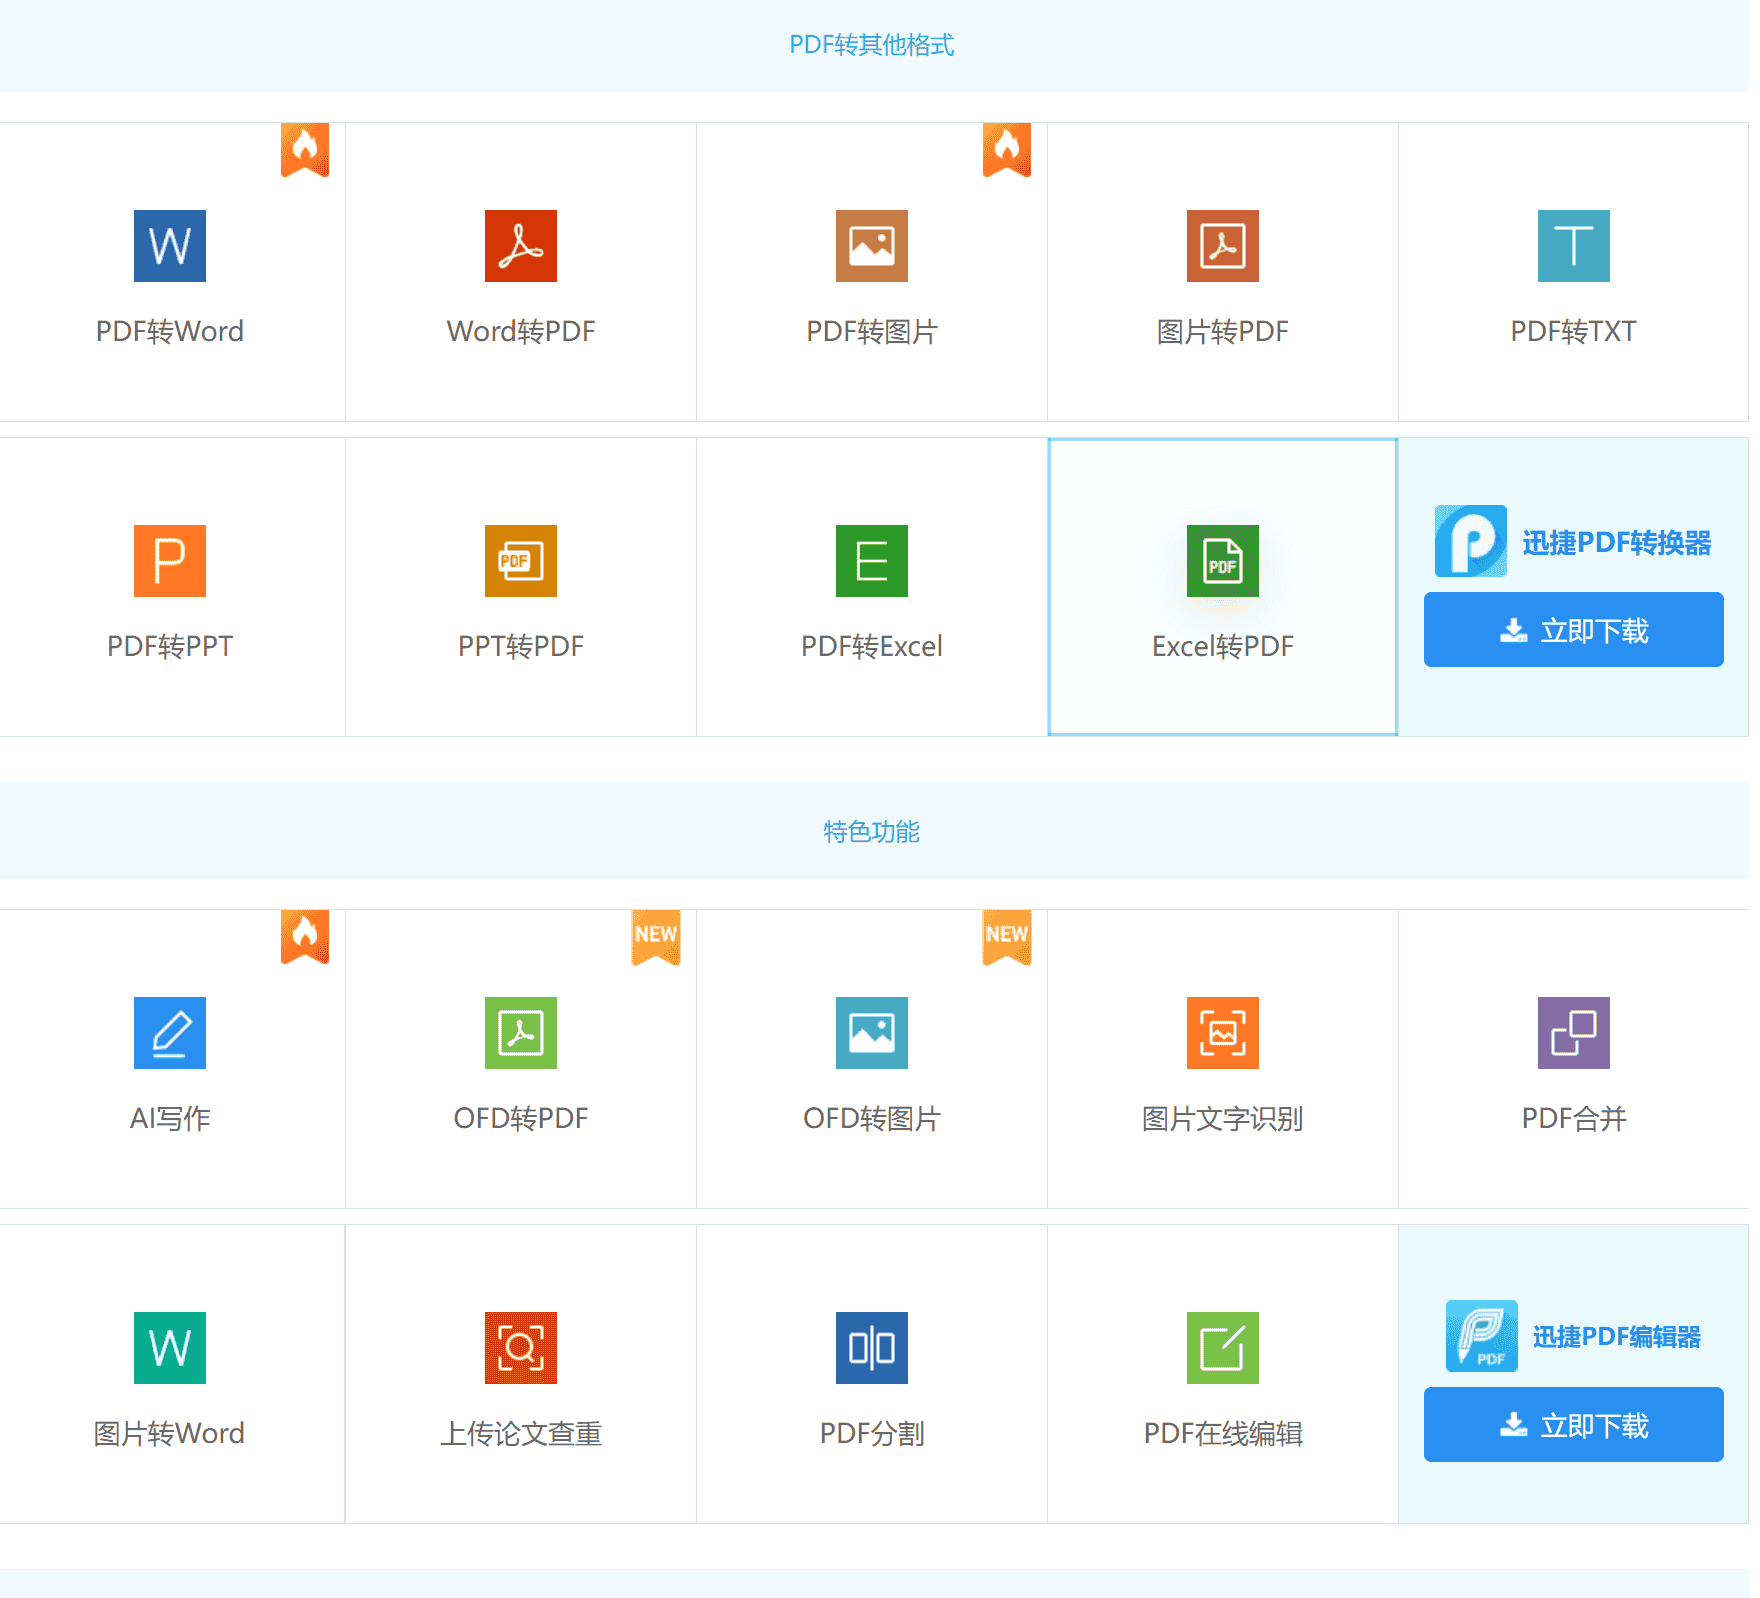1760x1598 pixels.
Task: Click the PDF转其他格式 section heading
Action: 872,45
